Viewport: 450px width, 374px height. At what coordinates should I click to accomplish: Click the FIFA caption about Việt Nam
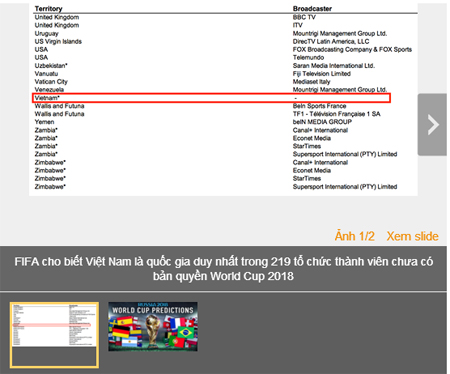tap(224, 269)
